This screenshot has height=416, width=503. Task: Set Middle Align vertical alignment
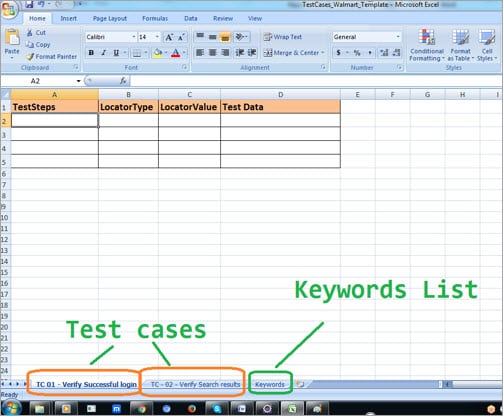click(x=213, y=37)
